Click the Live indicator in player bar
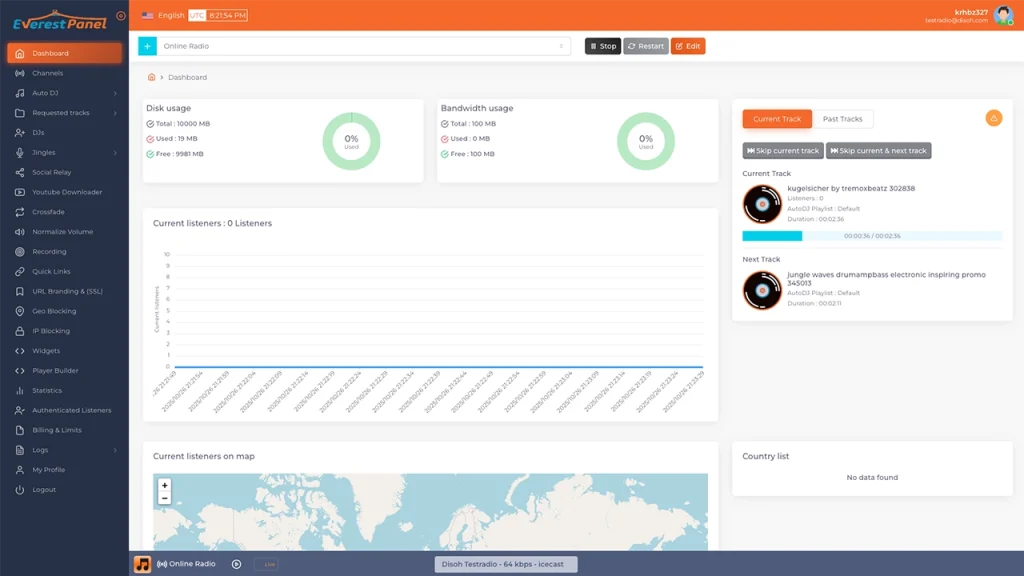 [x=266, y=564]
